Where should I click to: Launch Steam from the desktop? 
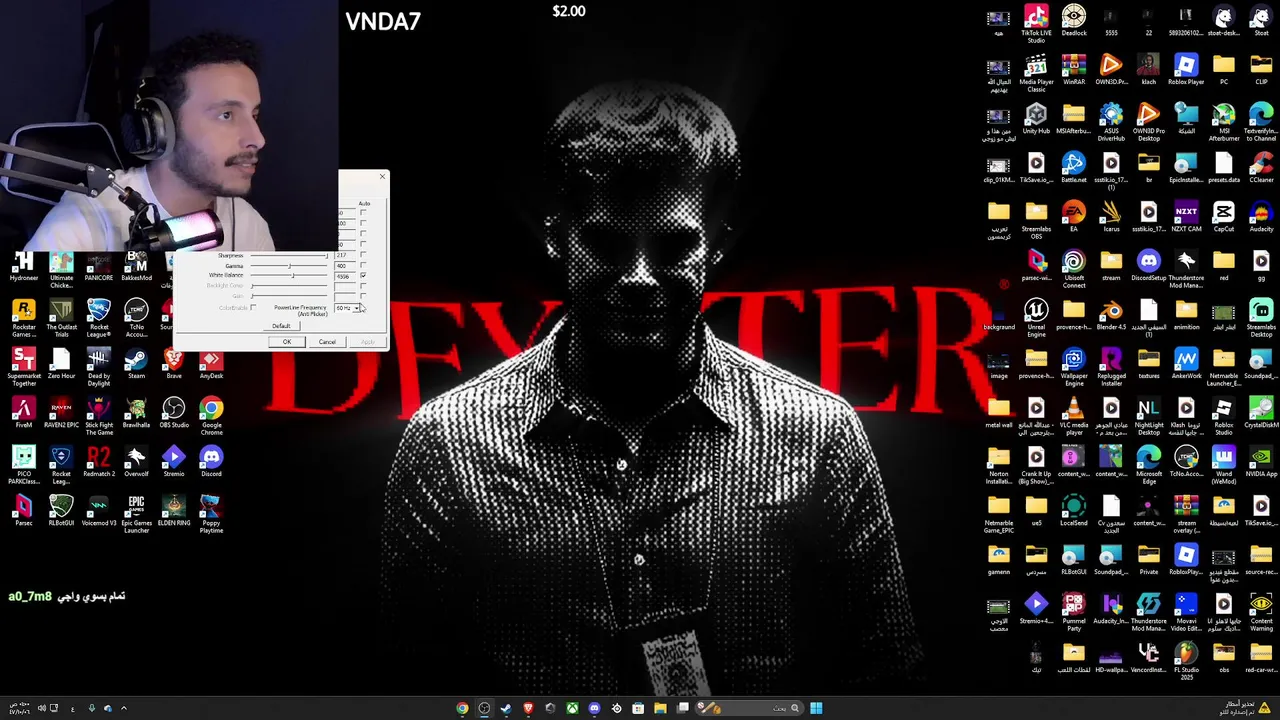pyautogui.click(x=136, y=364)
